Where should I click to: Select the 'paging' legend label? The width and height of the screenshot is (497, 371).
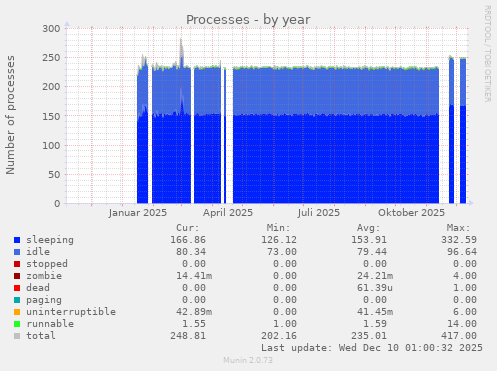(44, 300)
